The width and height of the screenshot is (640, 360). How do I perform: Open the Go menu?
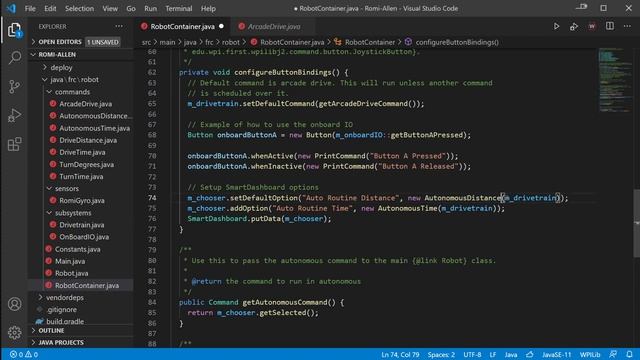click(x=131, y=8)
